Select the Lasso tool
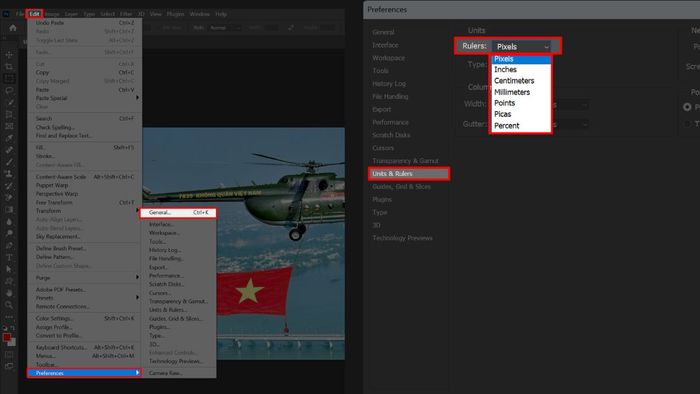The height and width of the screenshot is (394, 700). (x=9, y=91)
